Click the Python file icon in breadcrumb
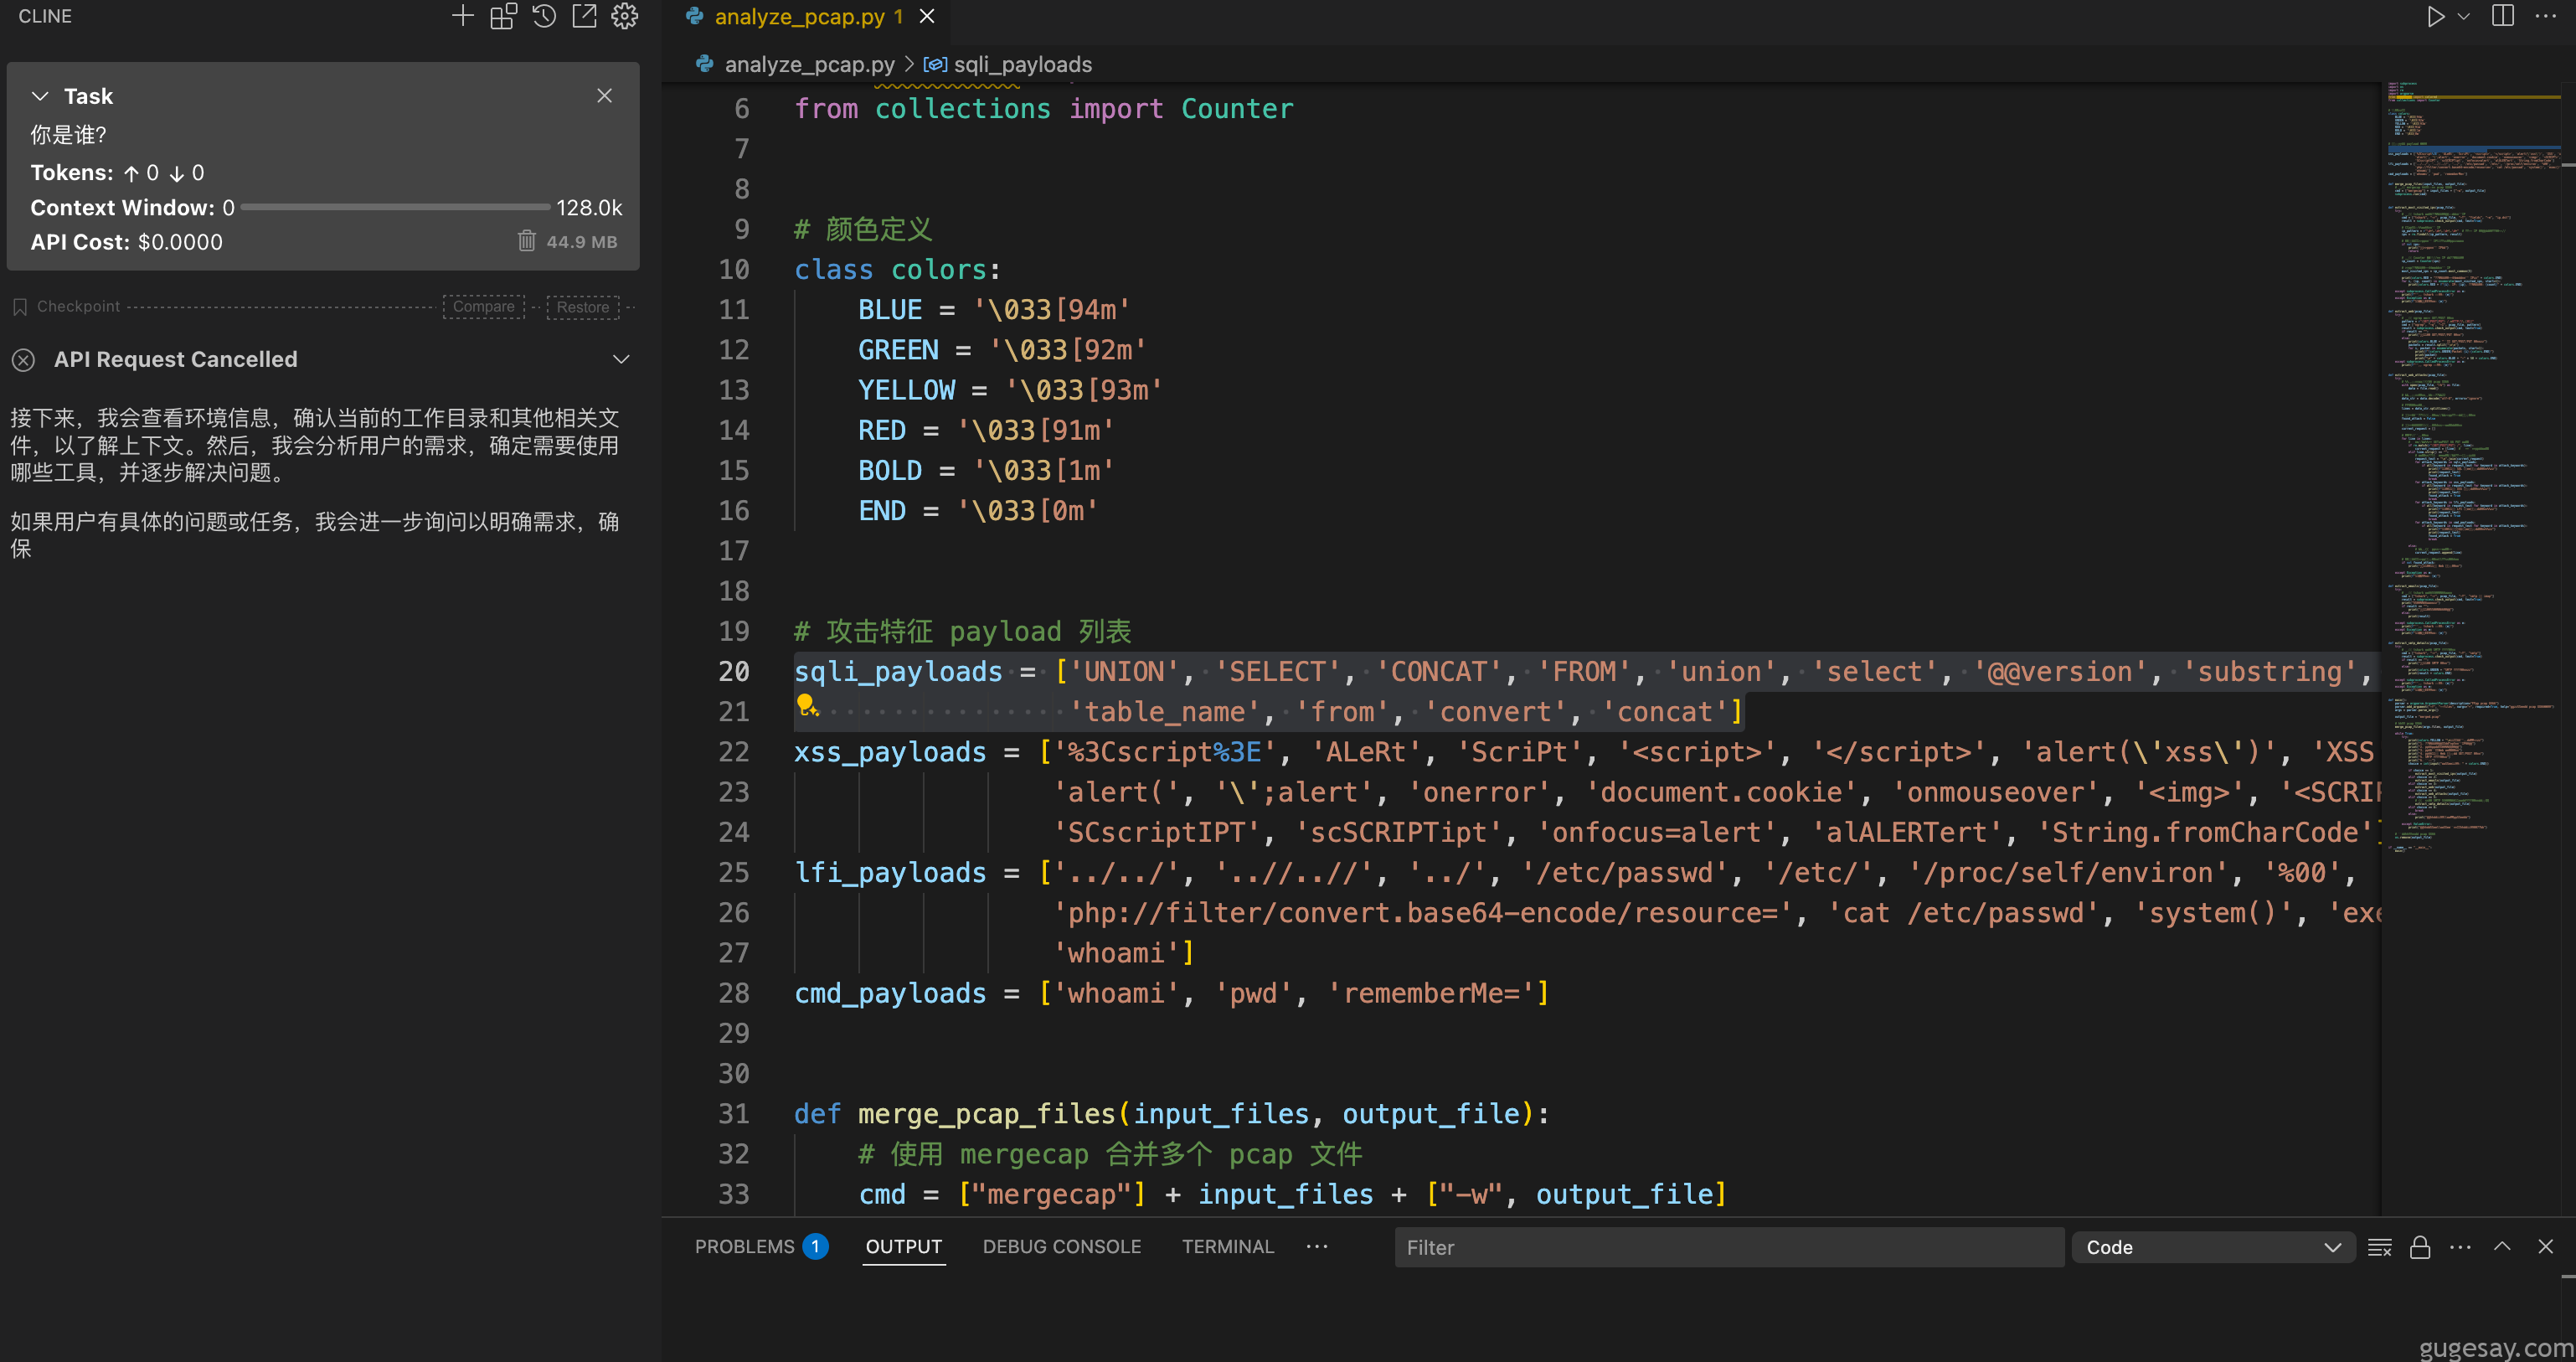This screenshot has height=1362, width=2576. click(x=705, y=64)
